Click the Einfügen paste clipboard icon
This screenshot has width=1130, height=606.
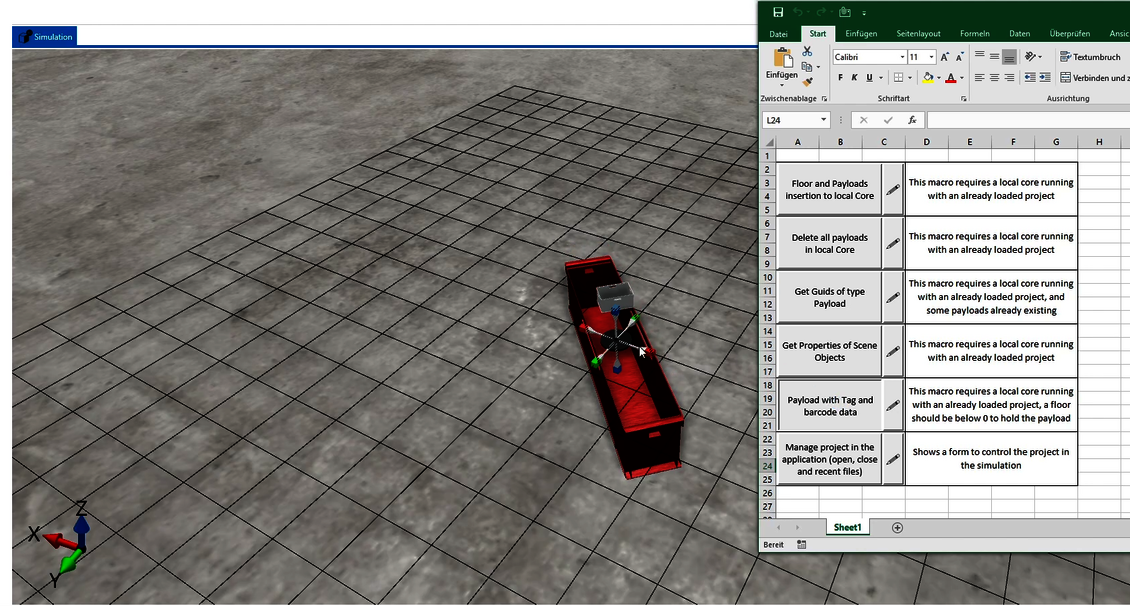click(x=783, y=58)
